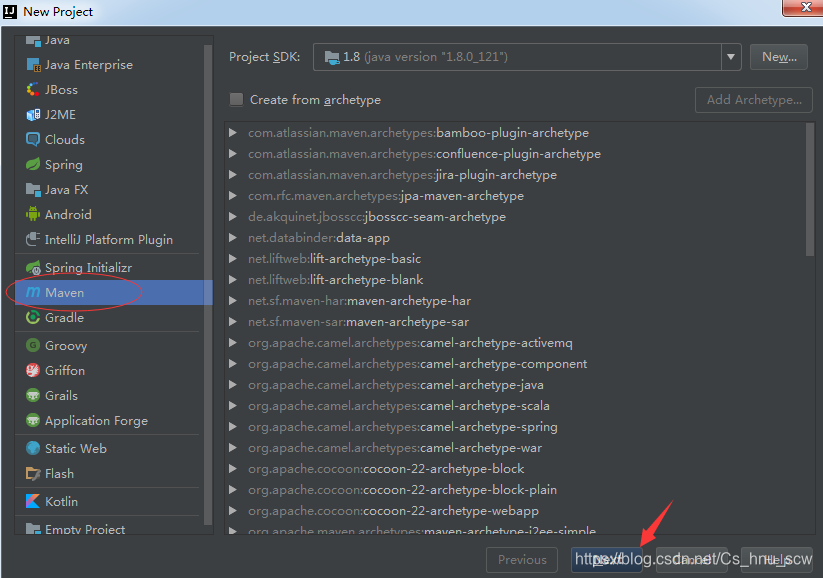Select the Java Enterprise project type
The image size is (823, 578).
[x=89, y=65]
